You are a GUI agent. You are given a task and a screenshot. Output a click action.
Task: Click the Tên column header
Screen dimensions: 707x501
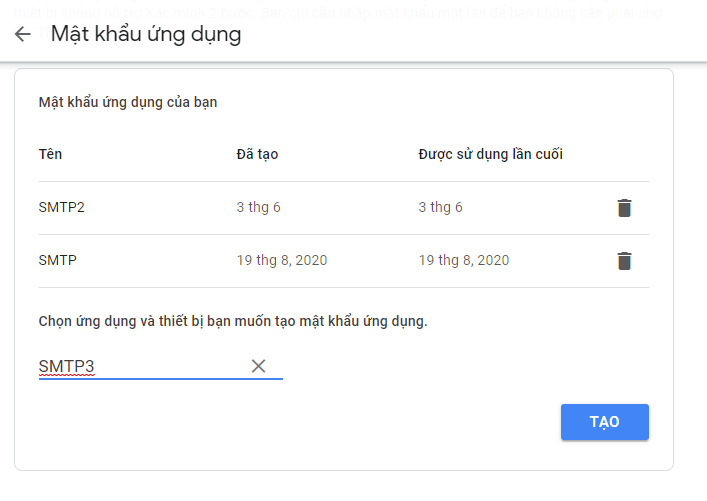[50, 154]
